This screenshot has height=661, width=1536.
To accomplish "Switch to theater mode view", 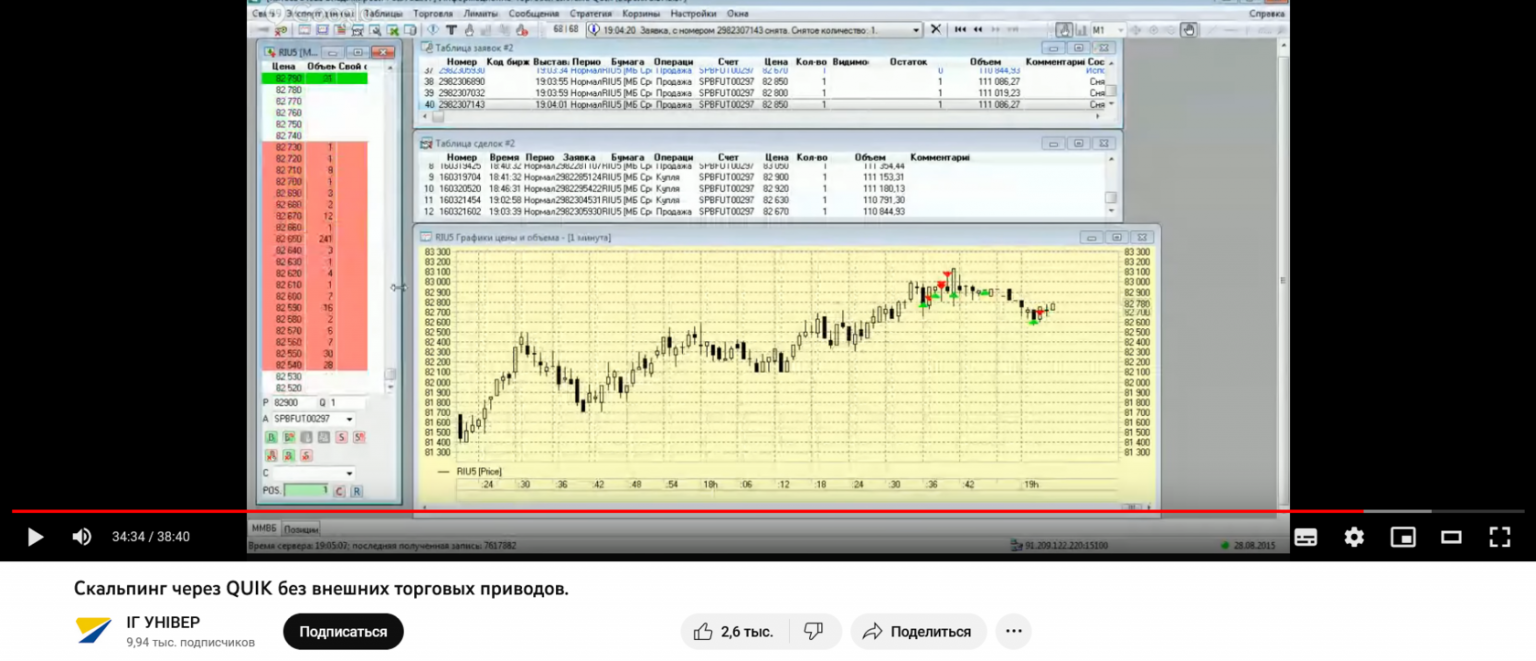I will click(1451, 537).
